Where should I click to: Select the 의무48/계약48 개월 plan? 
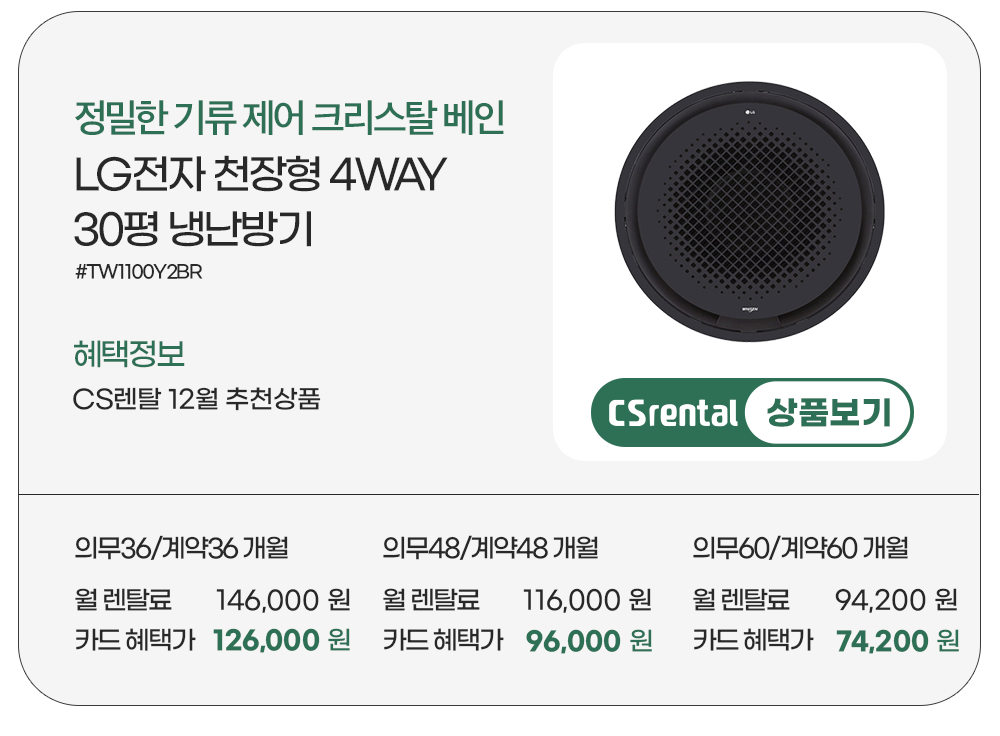click(x=490, y=548)
